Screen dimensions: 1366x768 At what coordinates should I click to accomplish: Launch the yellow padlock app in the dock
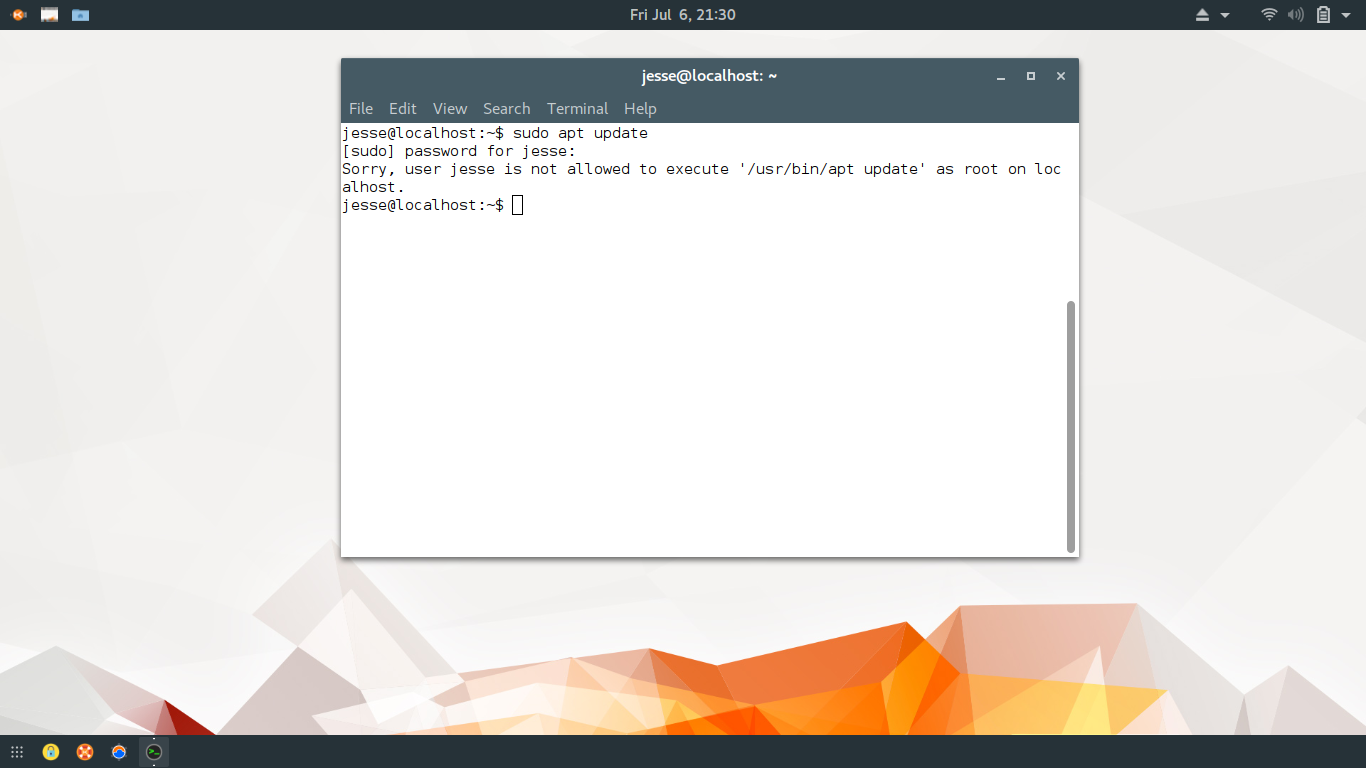click(51, 752)
